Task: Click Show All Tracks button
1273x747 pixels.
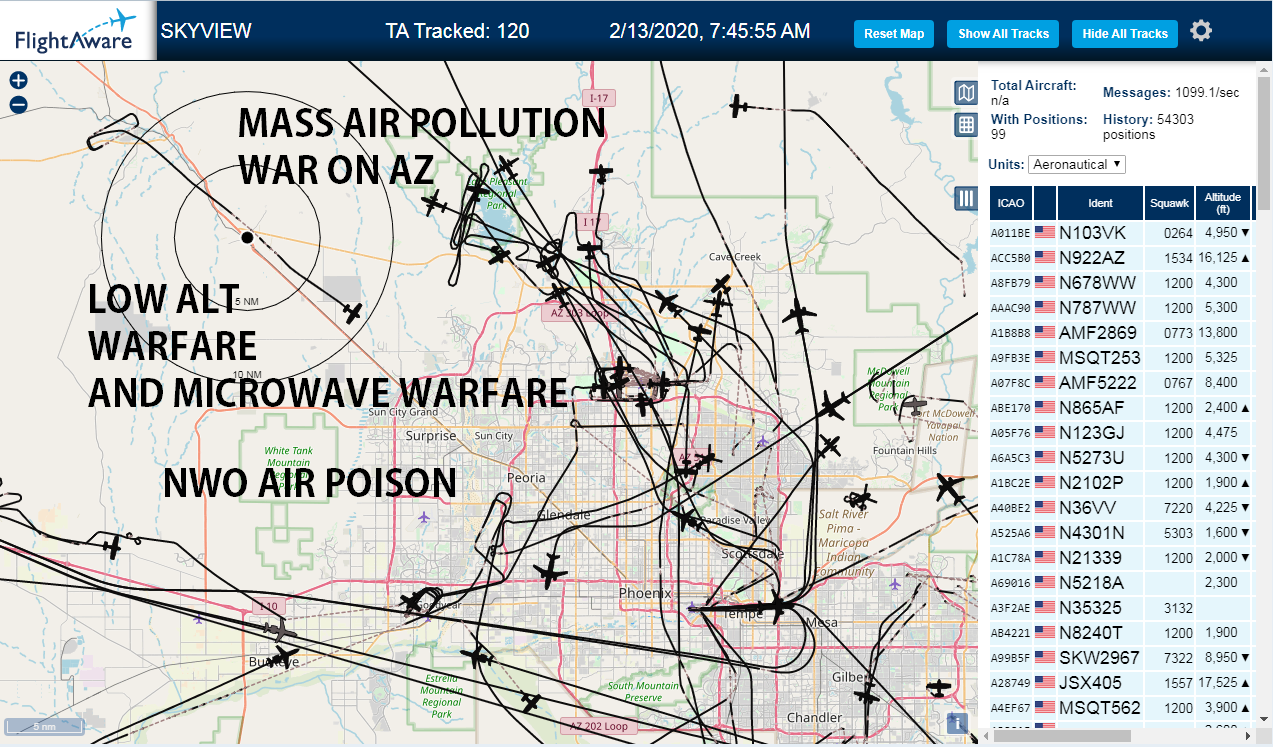Action: (1003, 33)
